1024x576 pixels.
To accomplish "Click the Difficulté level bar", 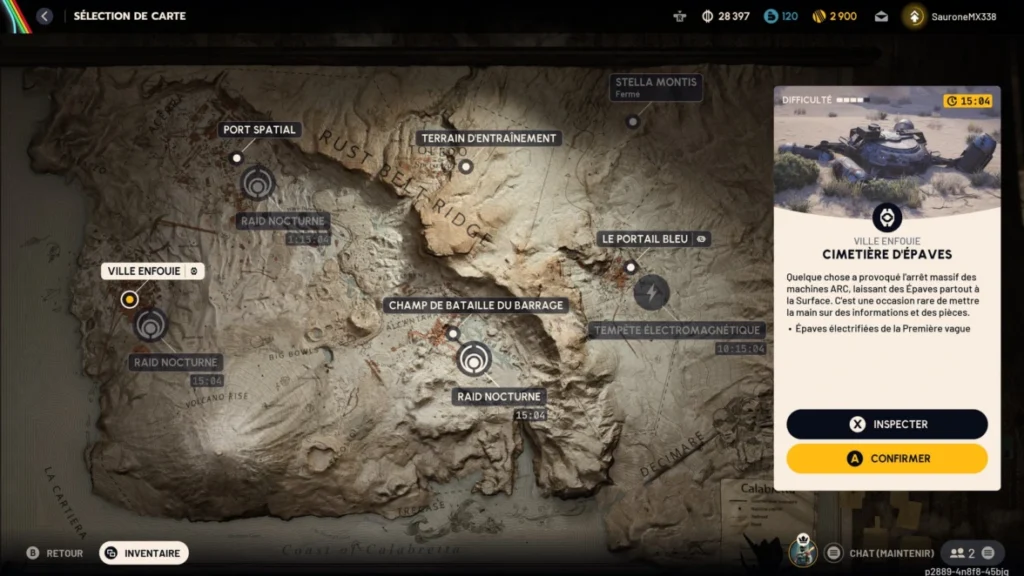I will click(x=852, y=100).
